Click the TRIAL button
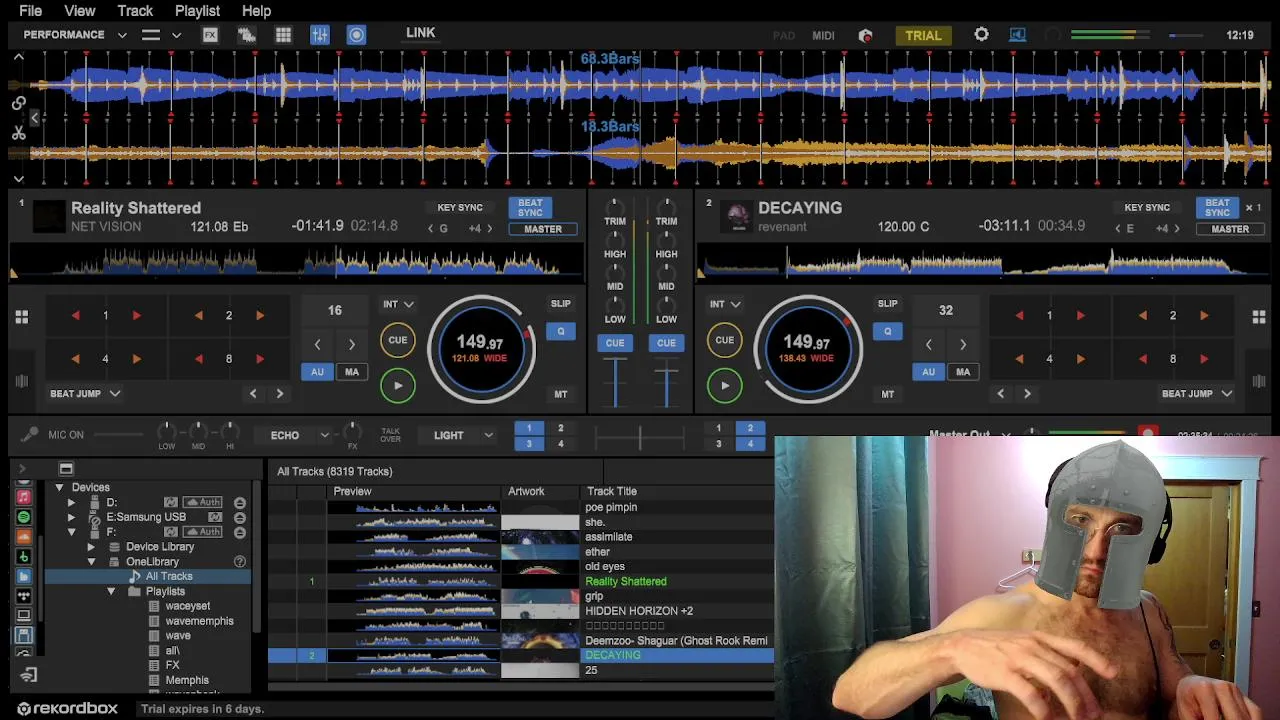 923,35
